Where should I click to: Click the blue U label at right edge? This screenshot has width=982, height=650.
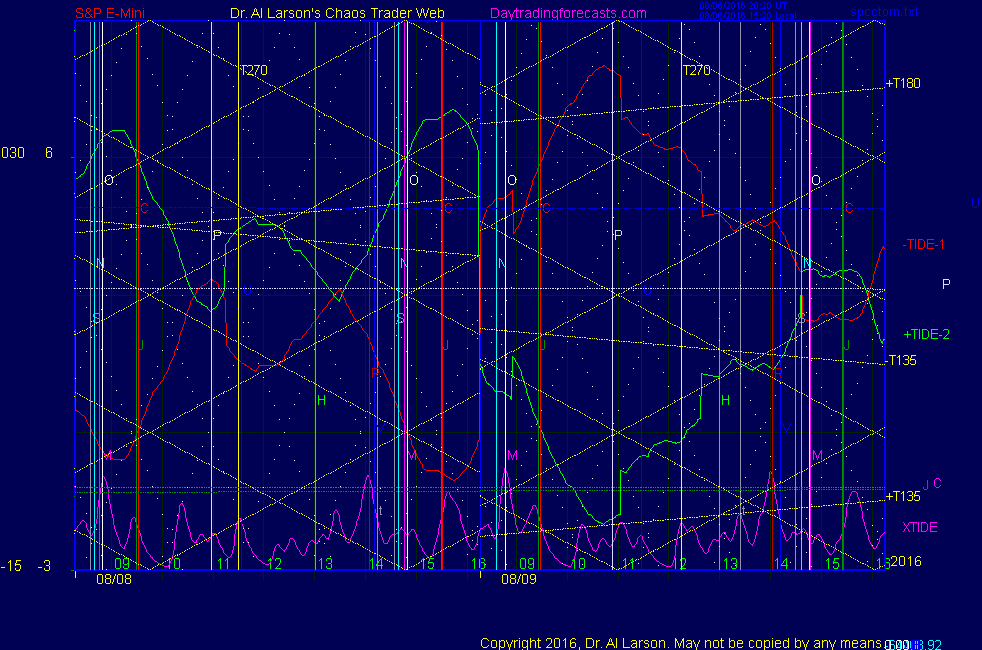click(x=975, y=203)
